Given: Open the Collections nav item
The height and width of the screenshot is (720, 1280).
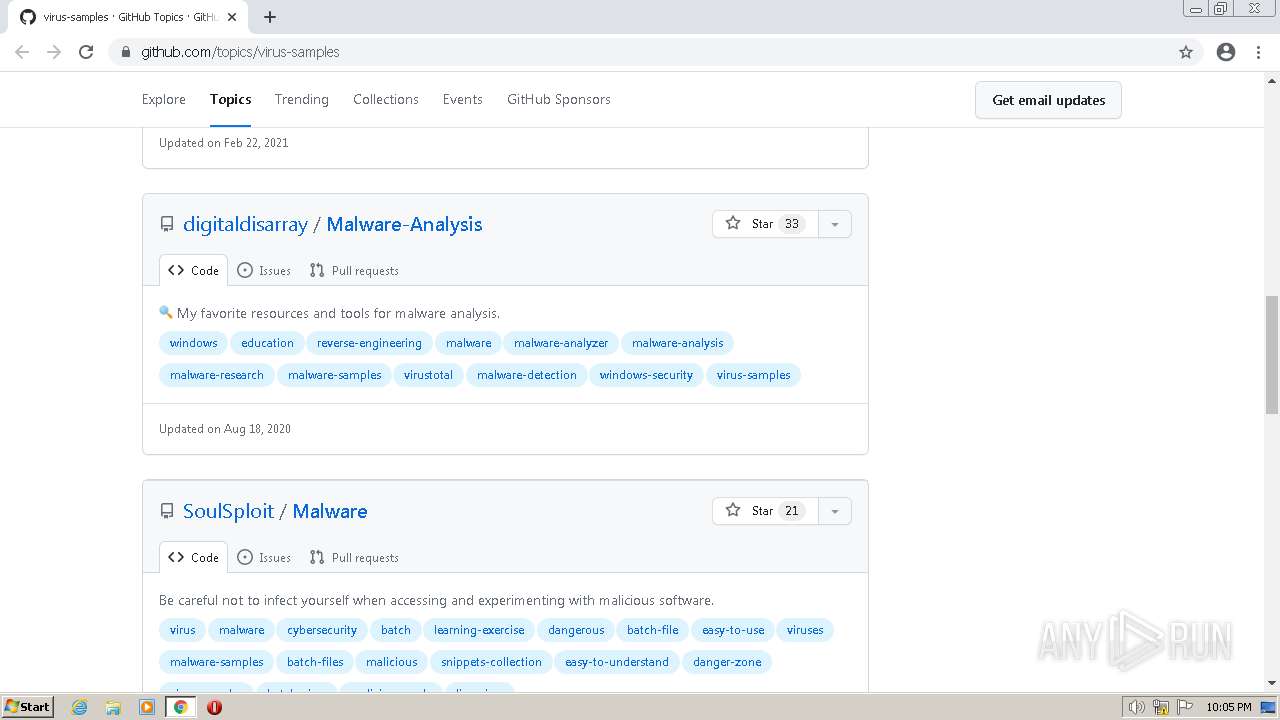Looking at the screenshot, I should [x=386, y=99].
